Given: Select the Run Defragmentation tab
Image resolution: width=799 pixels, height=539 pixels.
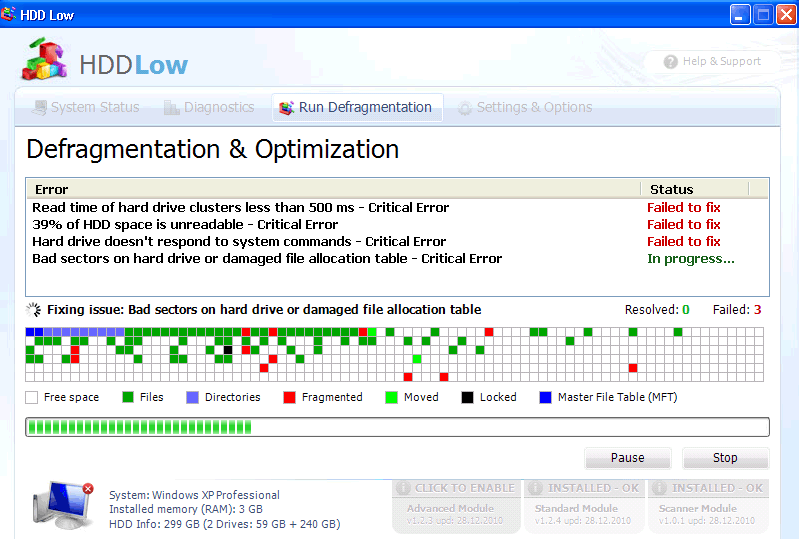Looking at the screenshot, I should click(356, 107).
